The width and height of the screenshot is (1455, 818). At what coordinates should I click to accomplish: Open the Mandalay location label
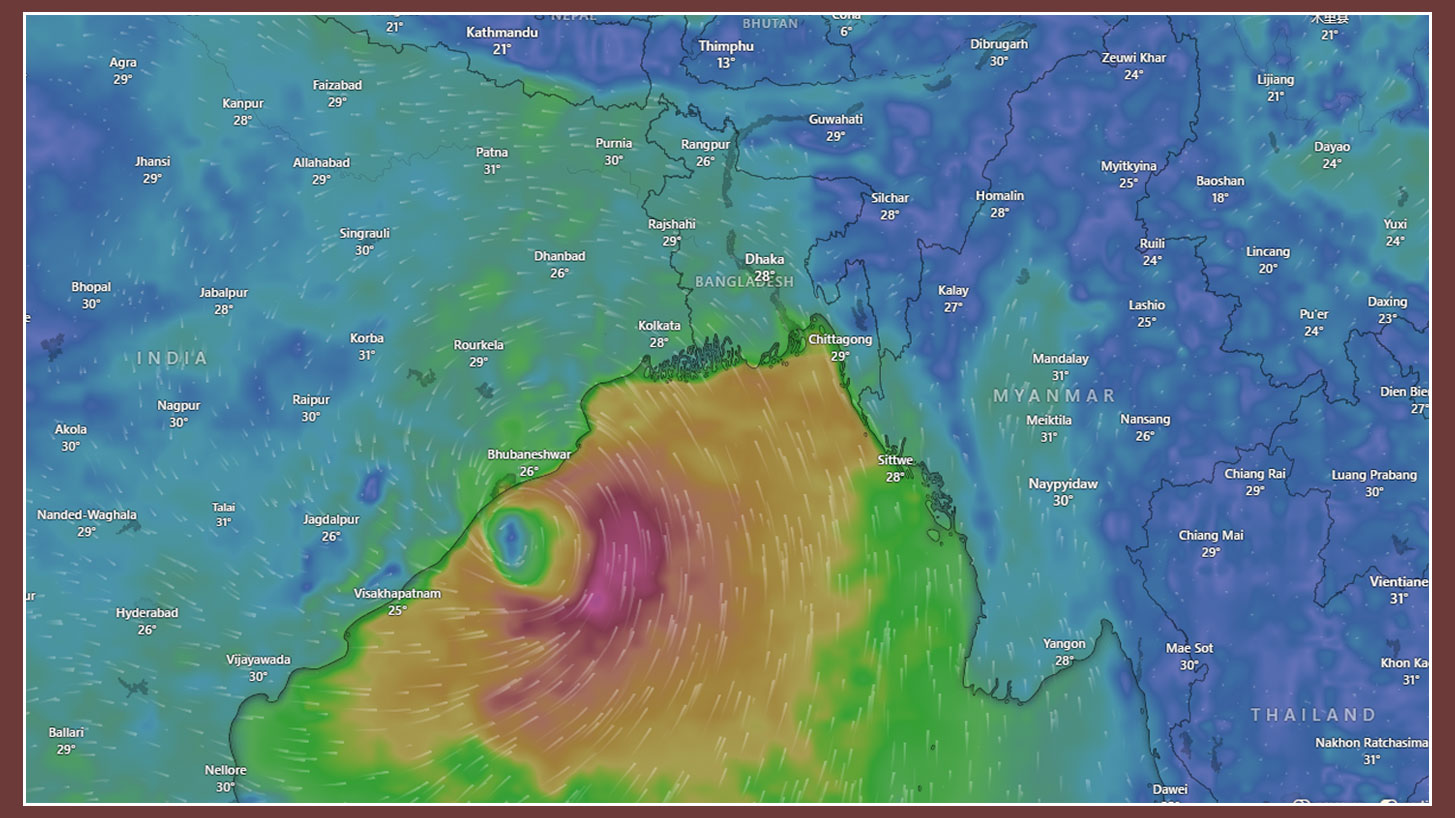1060,359
